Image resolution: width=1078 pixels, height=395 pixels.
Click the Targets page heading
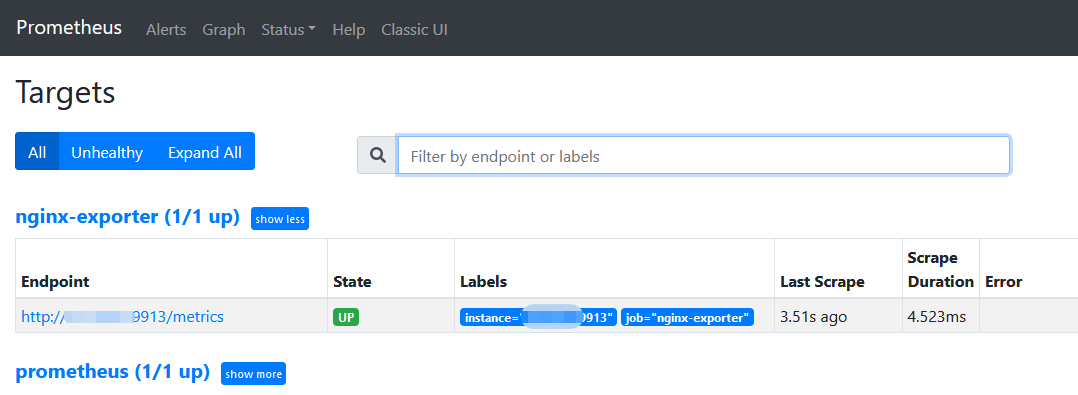pyautogui.click(x=65, y=92)
